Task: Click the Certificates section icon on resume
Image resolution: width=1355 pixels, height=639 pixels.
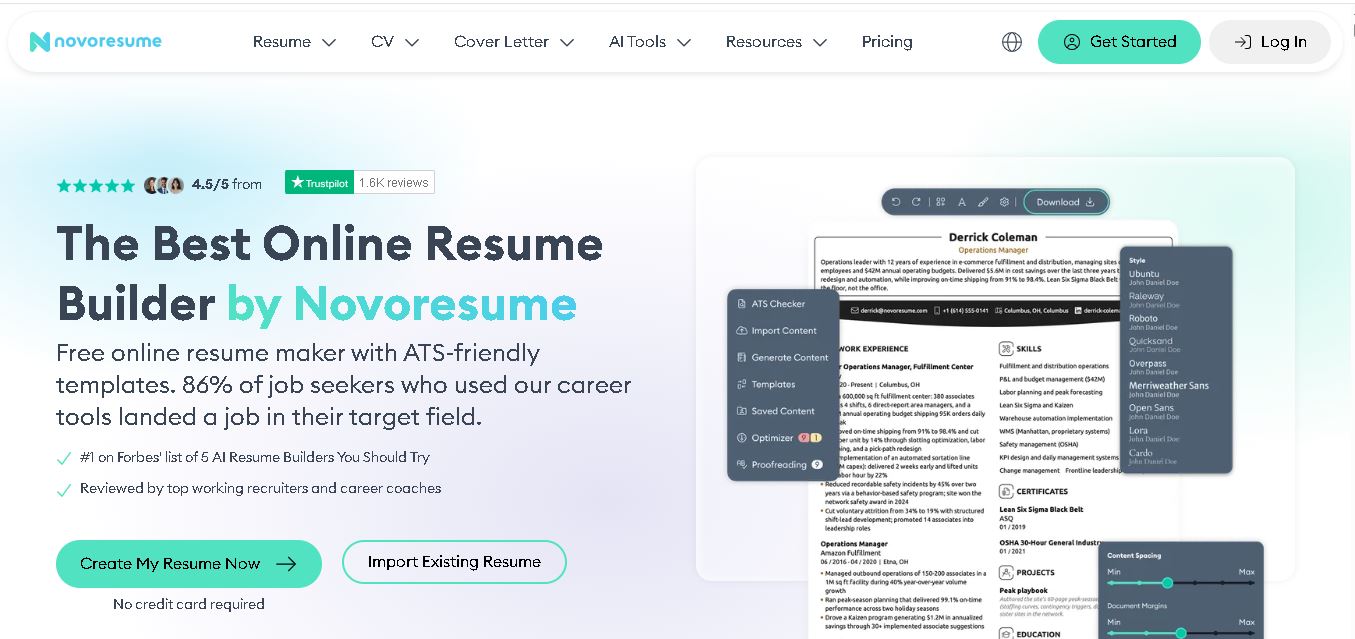Action: coord(1005,491)
